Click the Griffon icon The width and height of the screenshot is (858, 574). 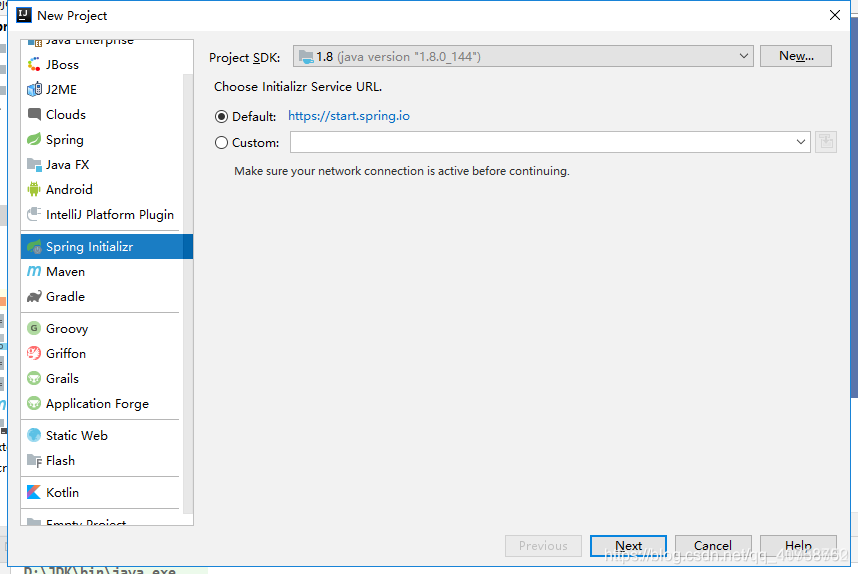tap(34, 353)
